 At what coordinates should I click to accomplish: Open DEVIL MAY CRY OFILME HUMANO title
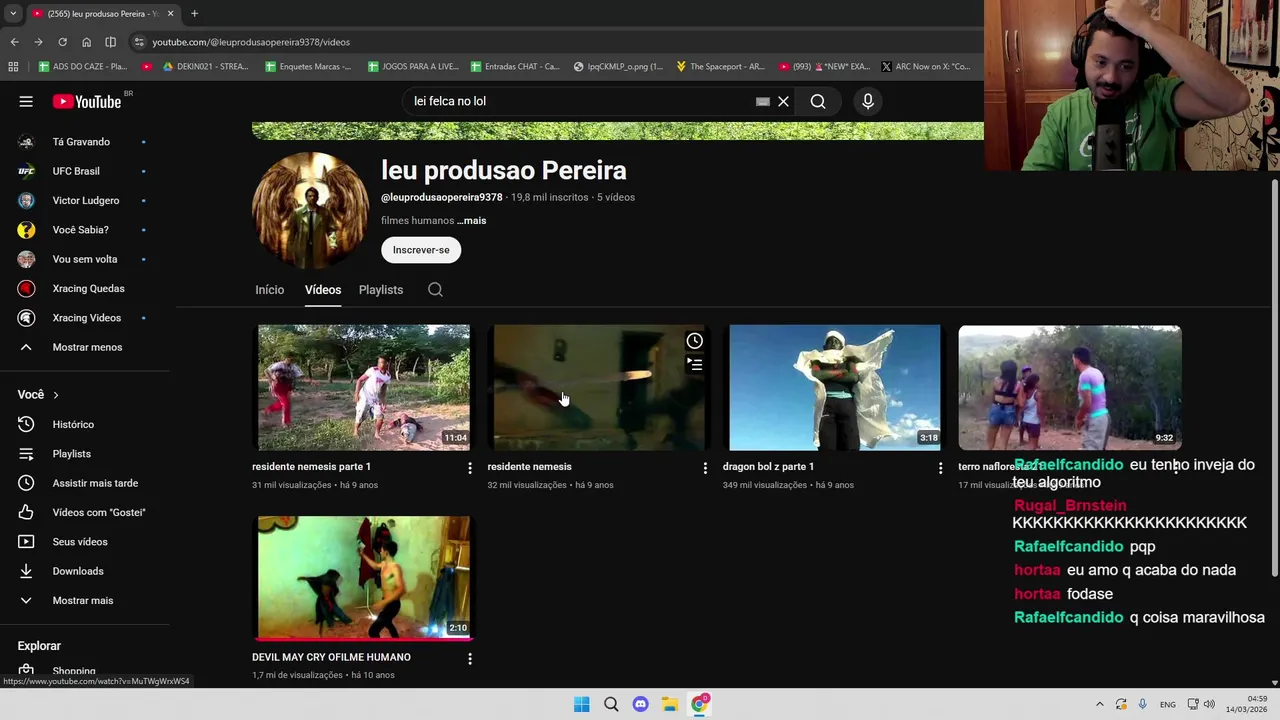pos(331,657)
